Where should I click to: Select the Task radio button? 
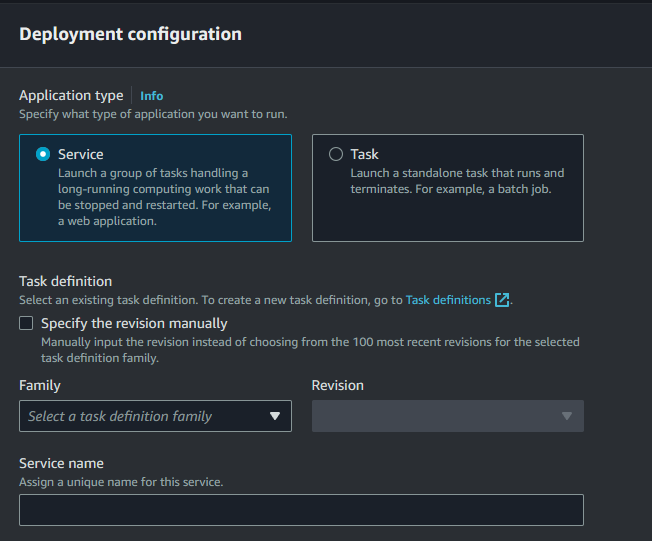pyautogui.click(x=336, y=154)
